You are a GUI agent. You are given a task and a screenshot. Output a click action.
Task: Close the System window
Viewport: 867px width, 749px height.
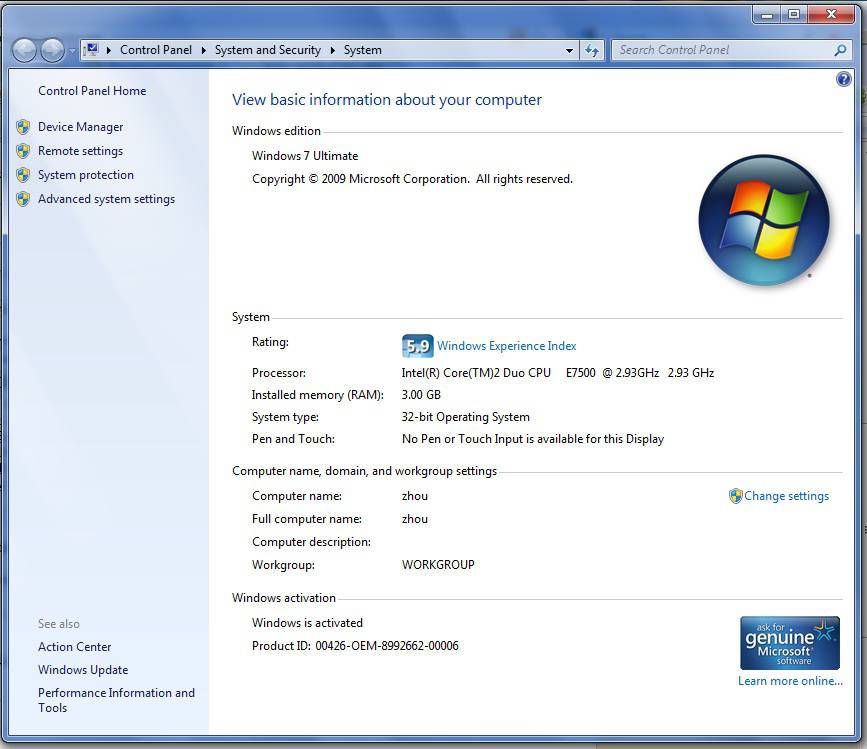coord(831,15)
